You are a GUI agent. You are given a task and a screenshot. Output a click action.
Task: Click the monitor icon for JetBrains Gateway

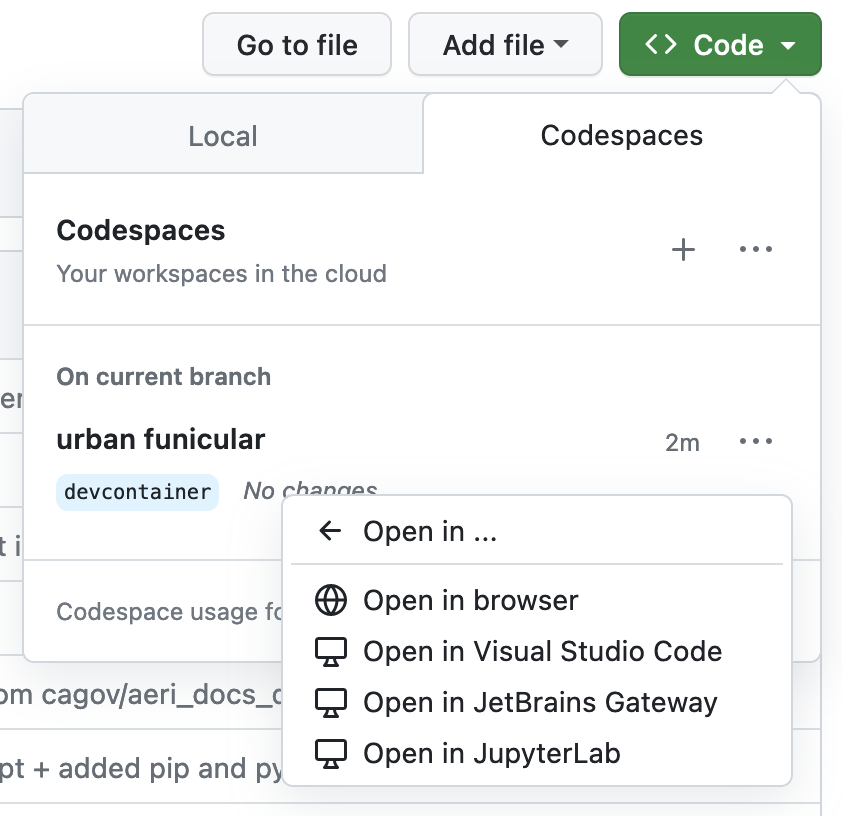(331, 702)
